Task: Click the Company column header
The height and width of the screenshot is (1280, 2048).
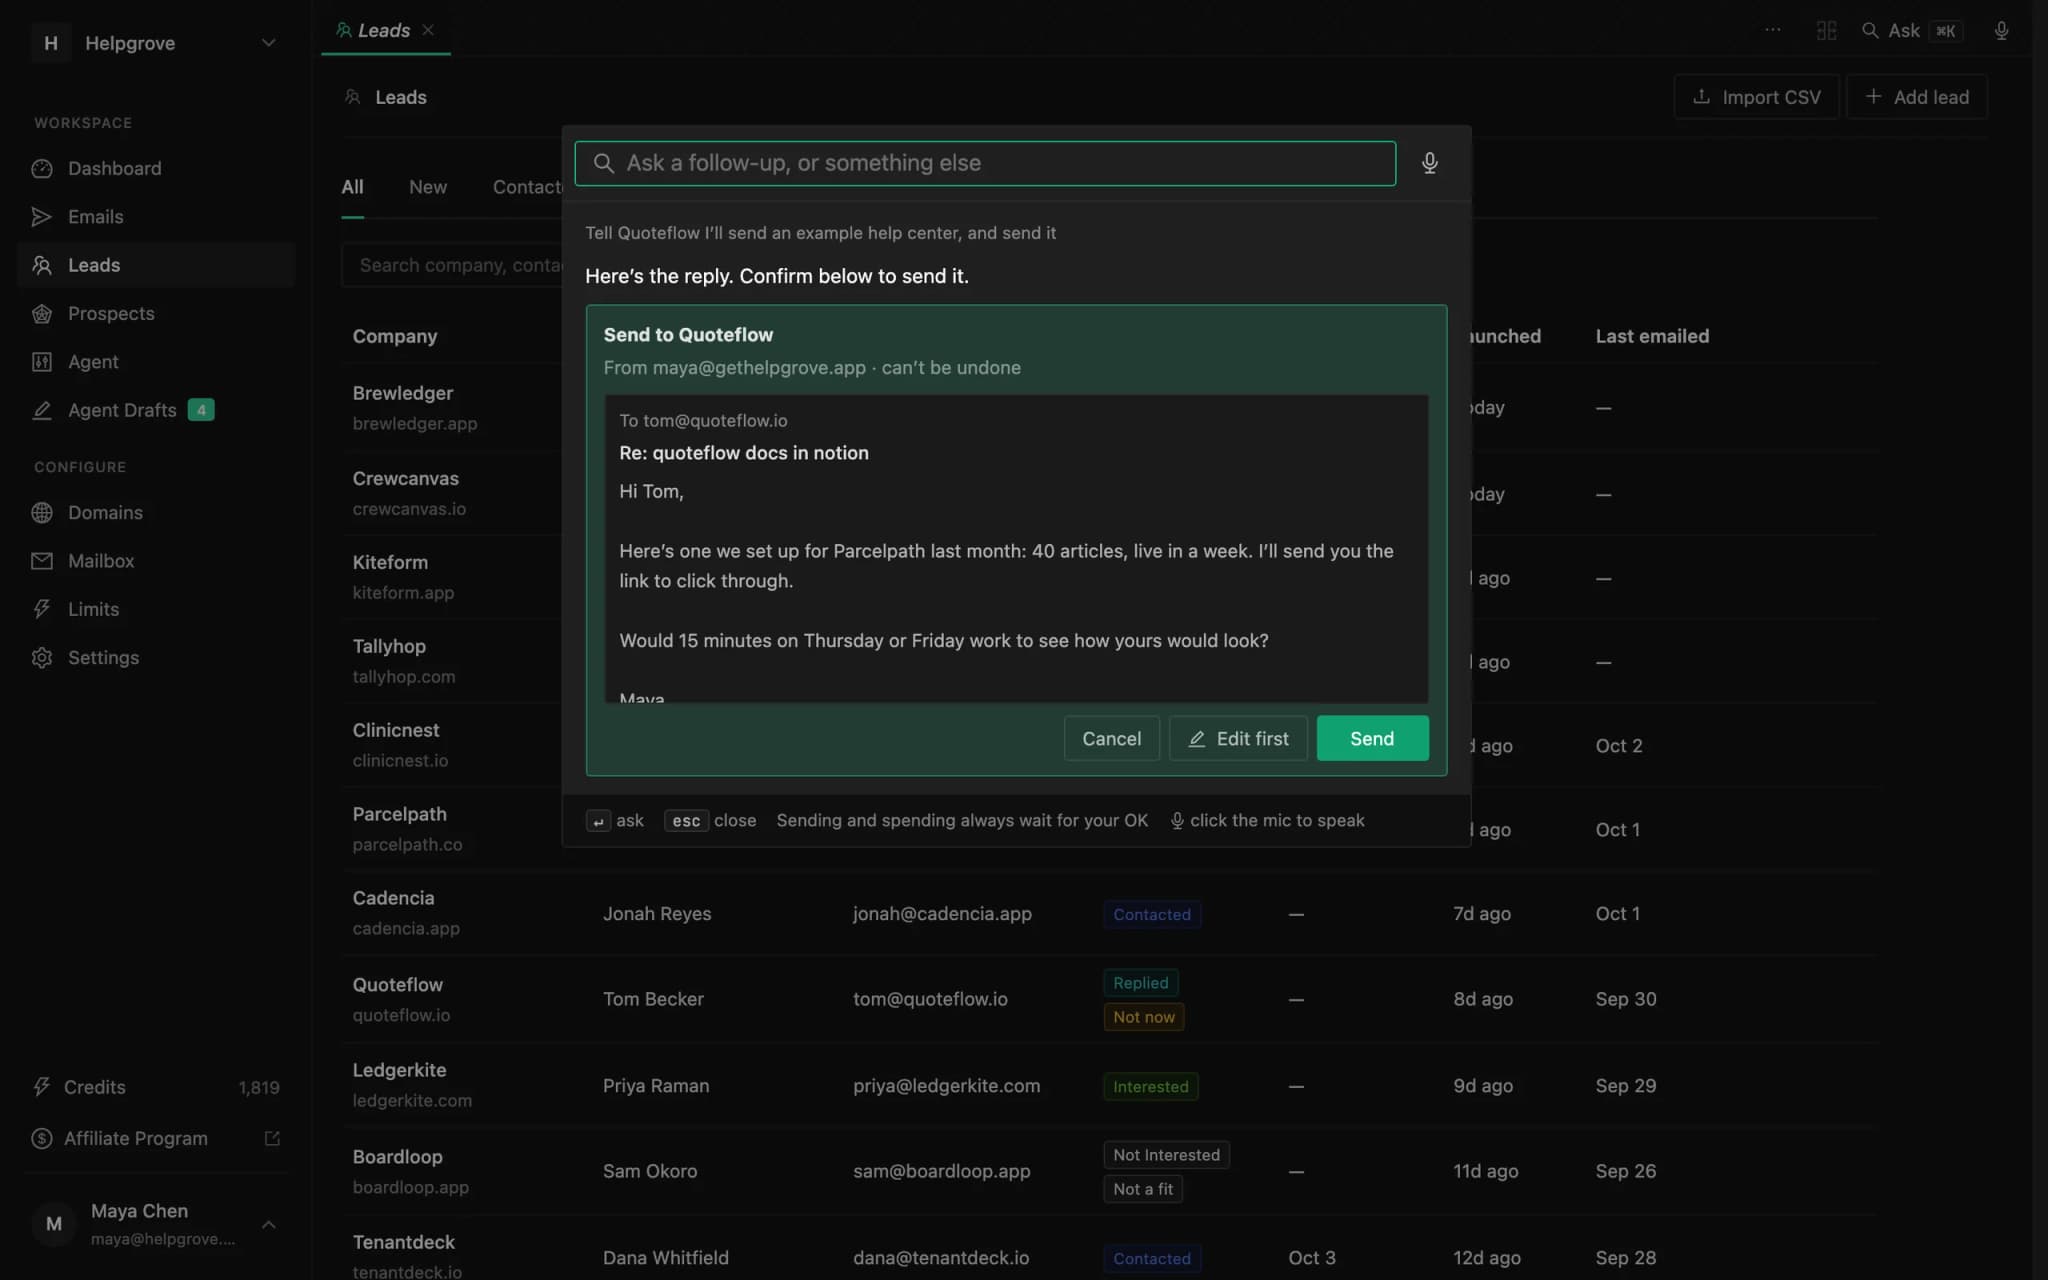Action: click(395, 336)
